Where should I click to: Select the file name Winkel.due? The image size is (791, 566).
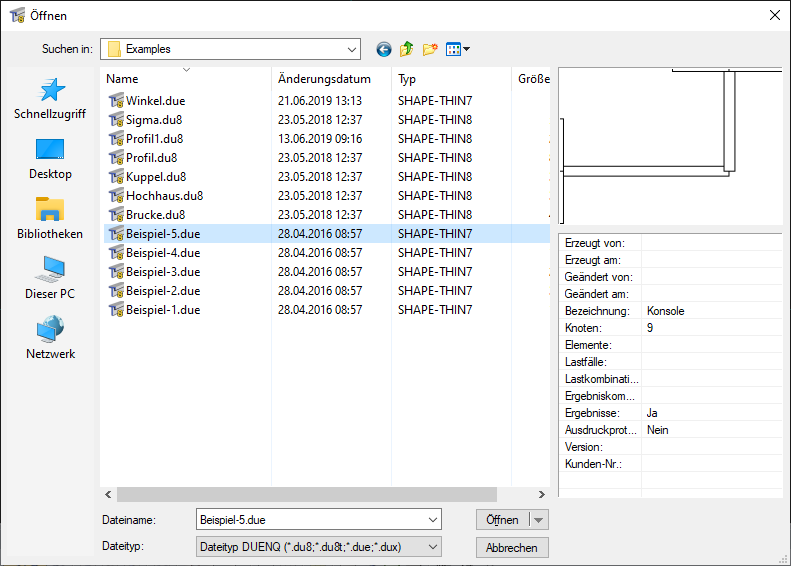tap(155, 101)
